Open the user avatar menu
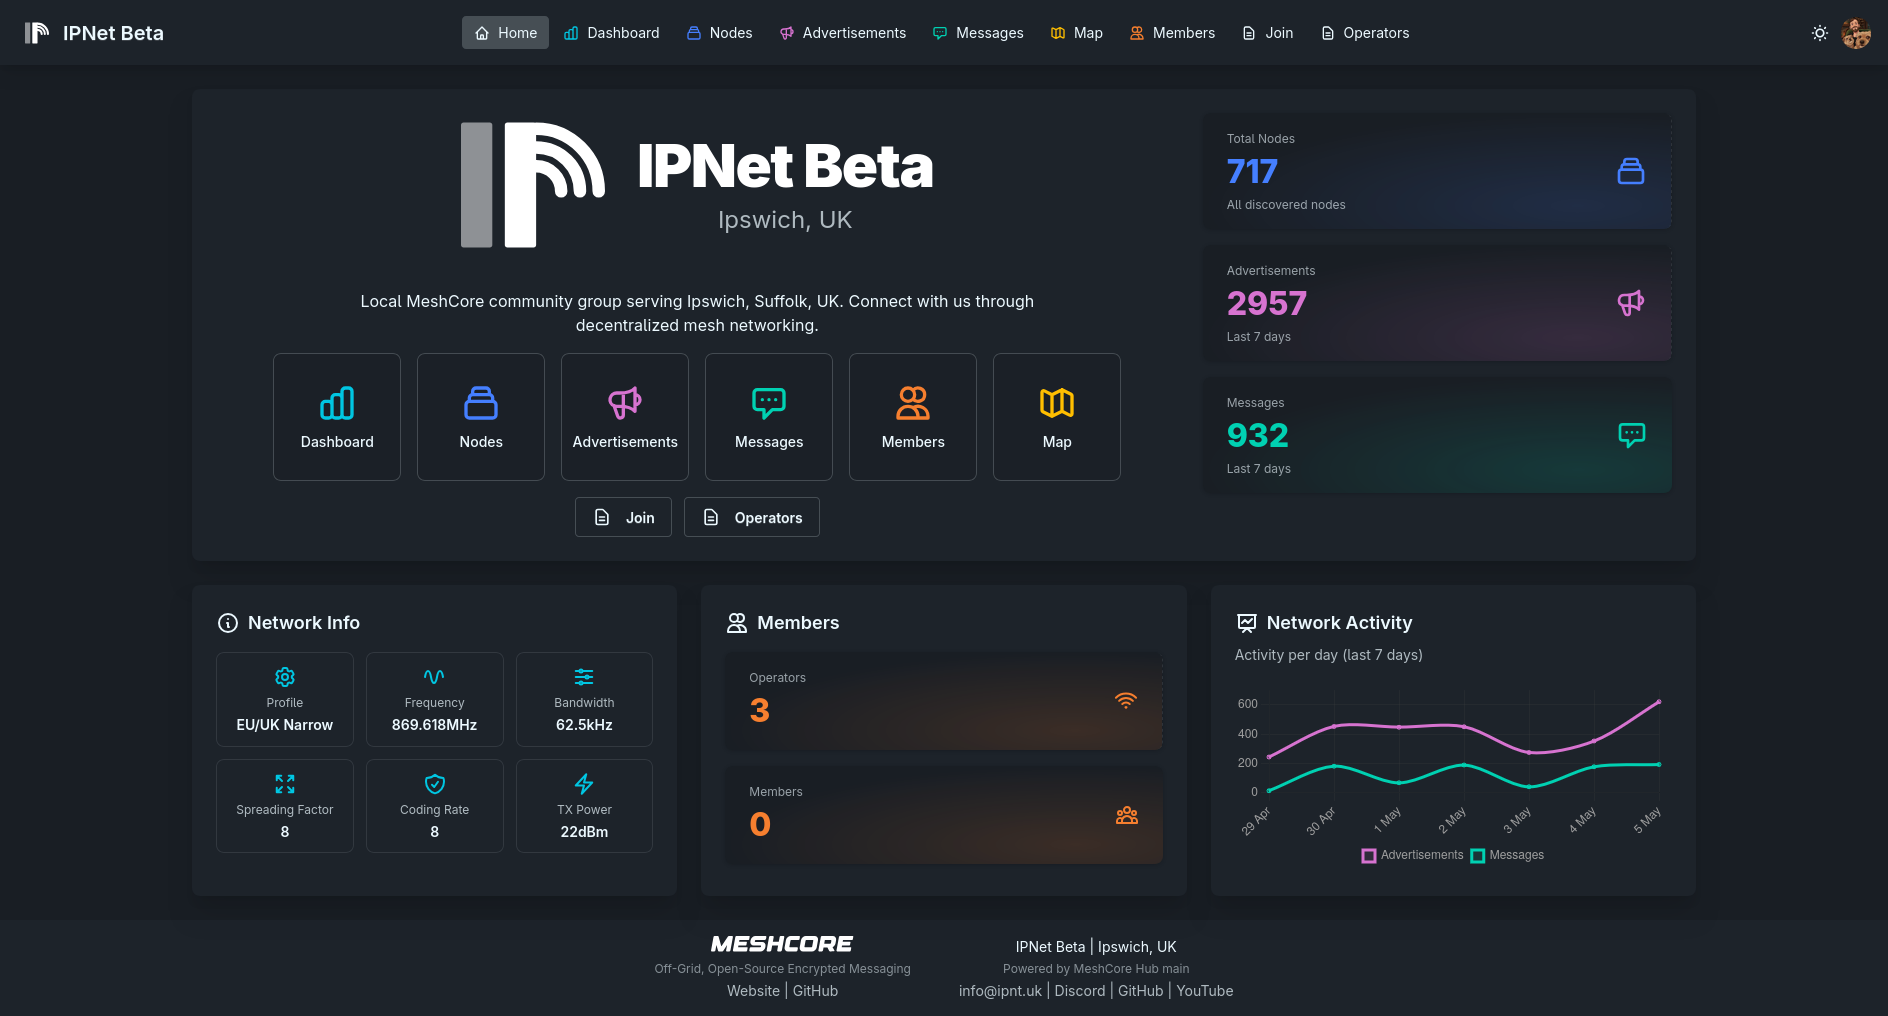The height and width of the screenshot is (1016, 1888). pos(1856,33)
